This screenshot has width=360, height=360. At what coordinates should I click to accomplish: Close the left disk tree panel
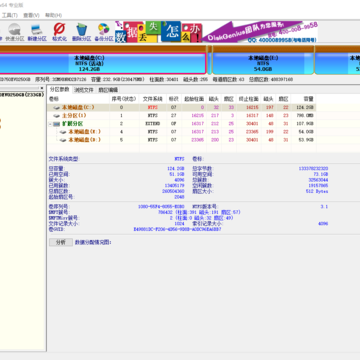point(42,88)
